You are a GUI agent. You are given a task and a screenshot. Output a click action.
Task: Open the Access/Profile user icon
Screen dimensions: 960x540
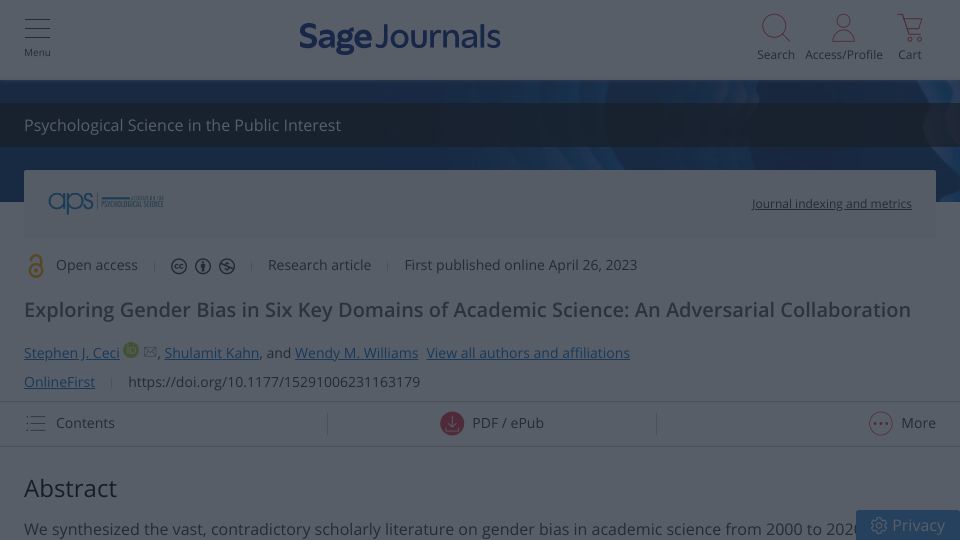(x=843, y=28)
